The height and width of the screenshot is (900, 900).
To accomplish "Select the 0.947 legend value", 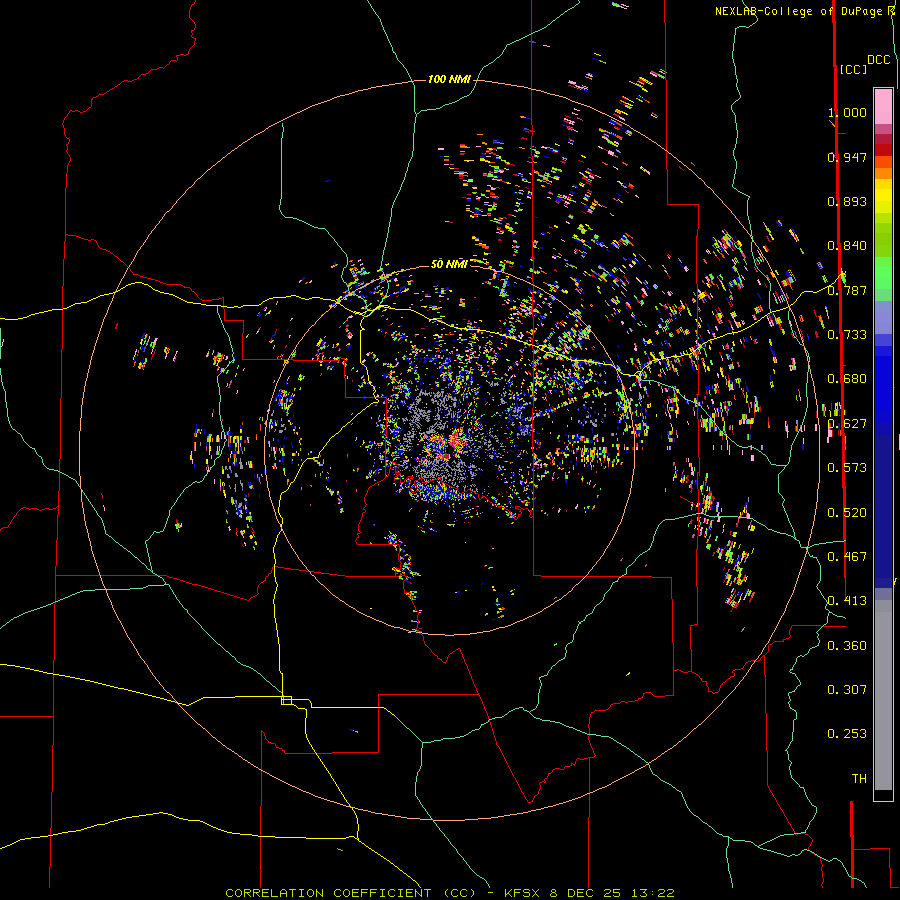I will tap(847, 157).
